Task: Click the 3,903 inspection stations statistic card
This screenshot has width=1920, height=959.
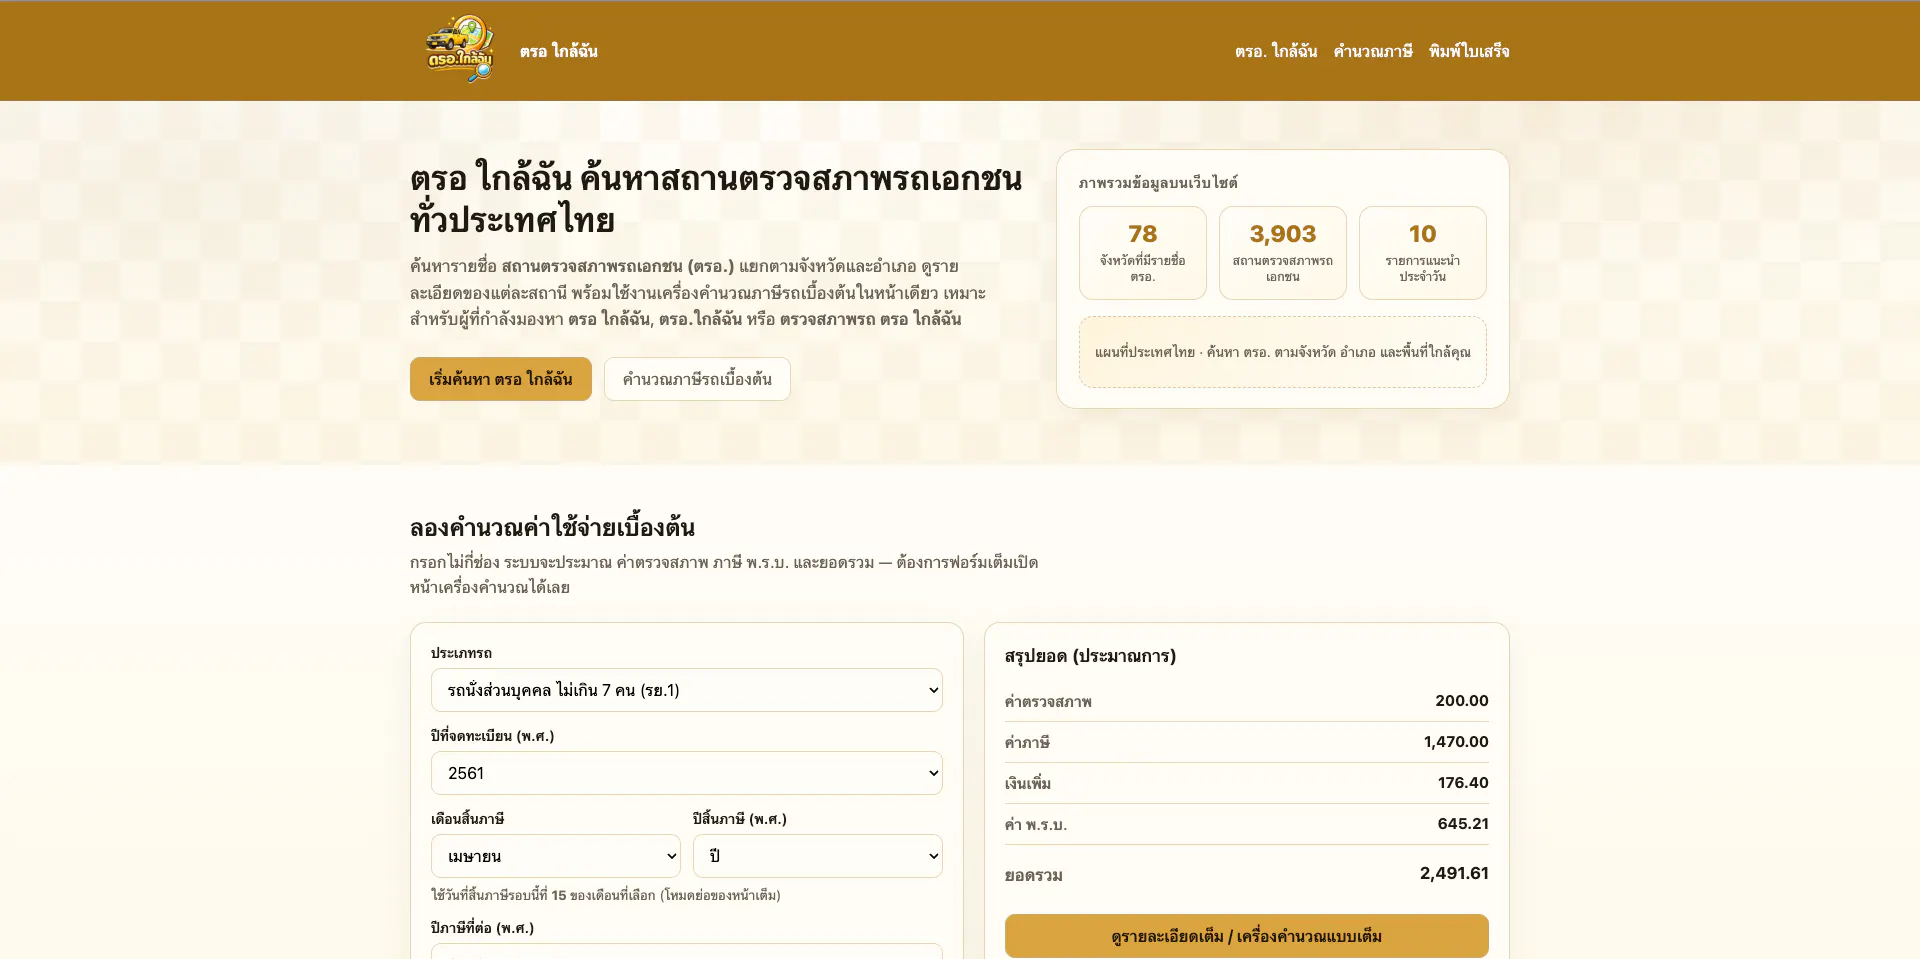Action: (1283, 253)
